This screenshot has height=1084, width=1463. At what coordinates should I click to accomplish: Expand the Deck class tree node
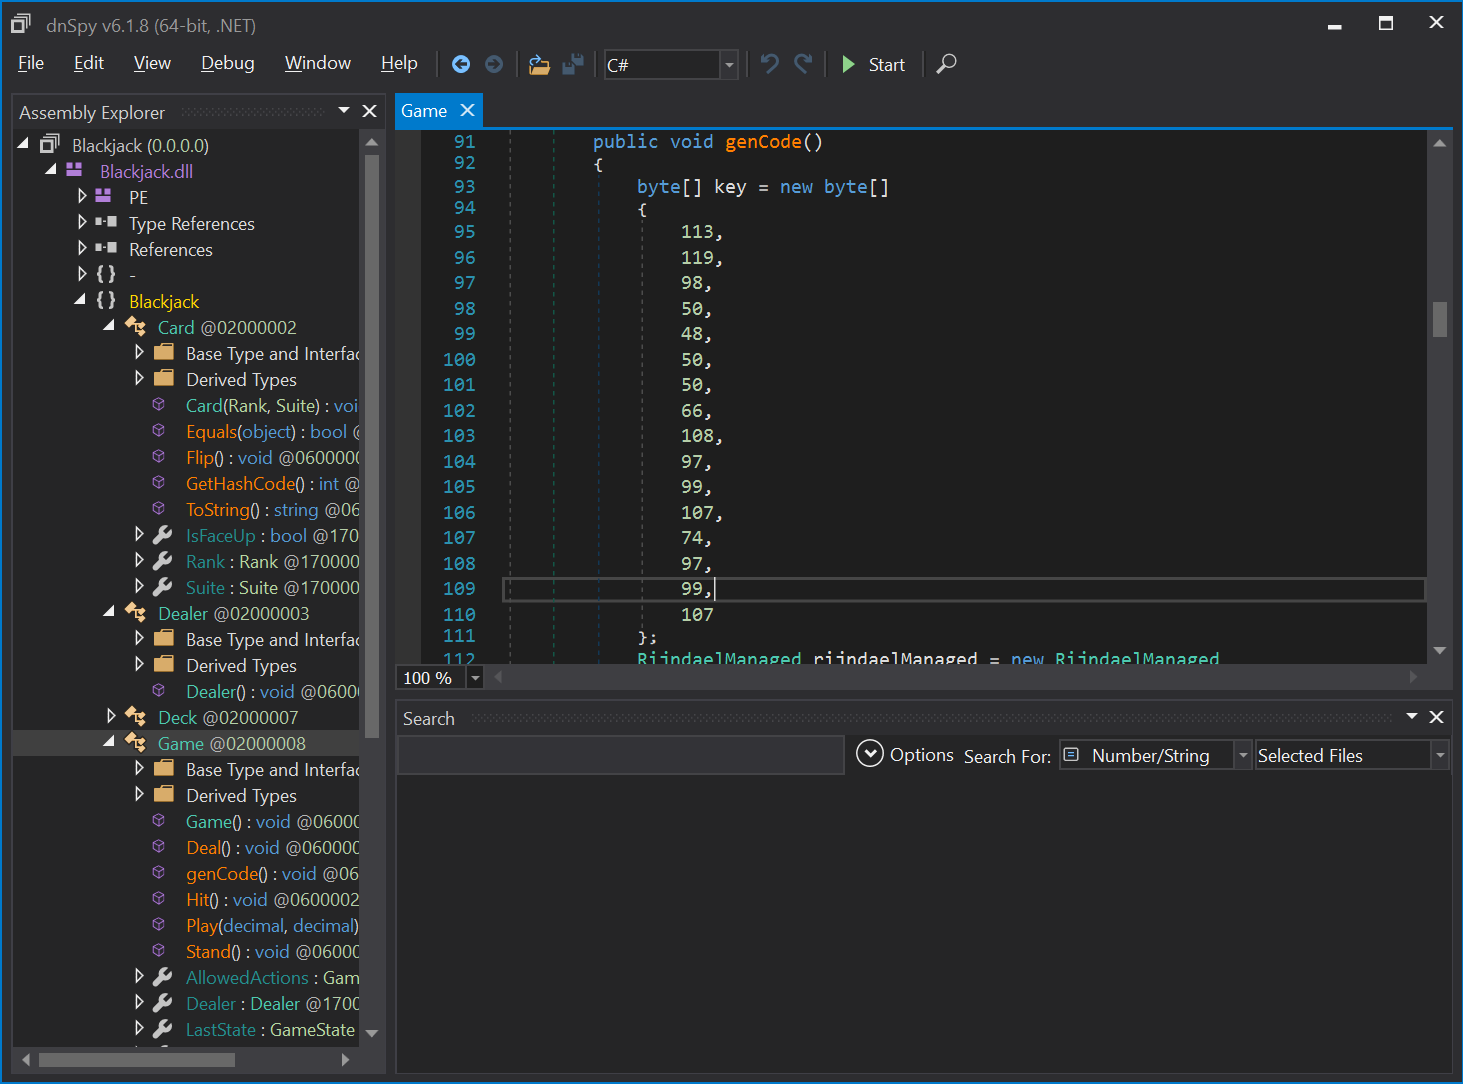(111, 717)
